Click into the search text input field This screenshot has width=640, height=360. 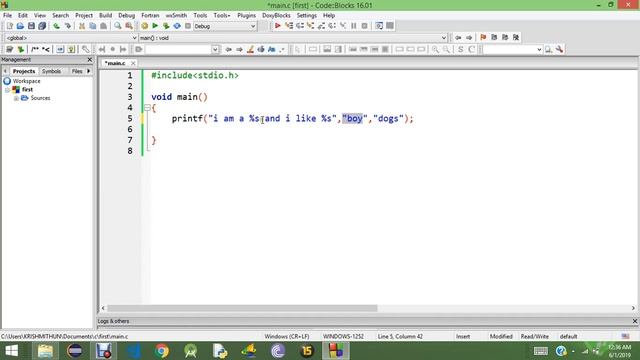click(178, 49)
